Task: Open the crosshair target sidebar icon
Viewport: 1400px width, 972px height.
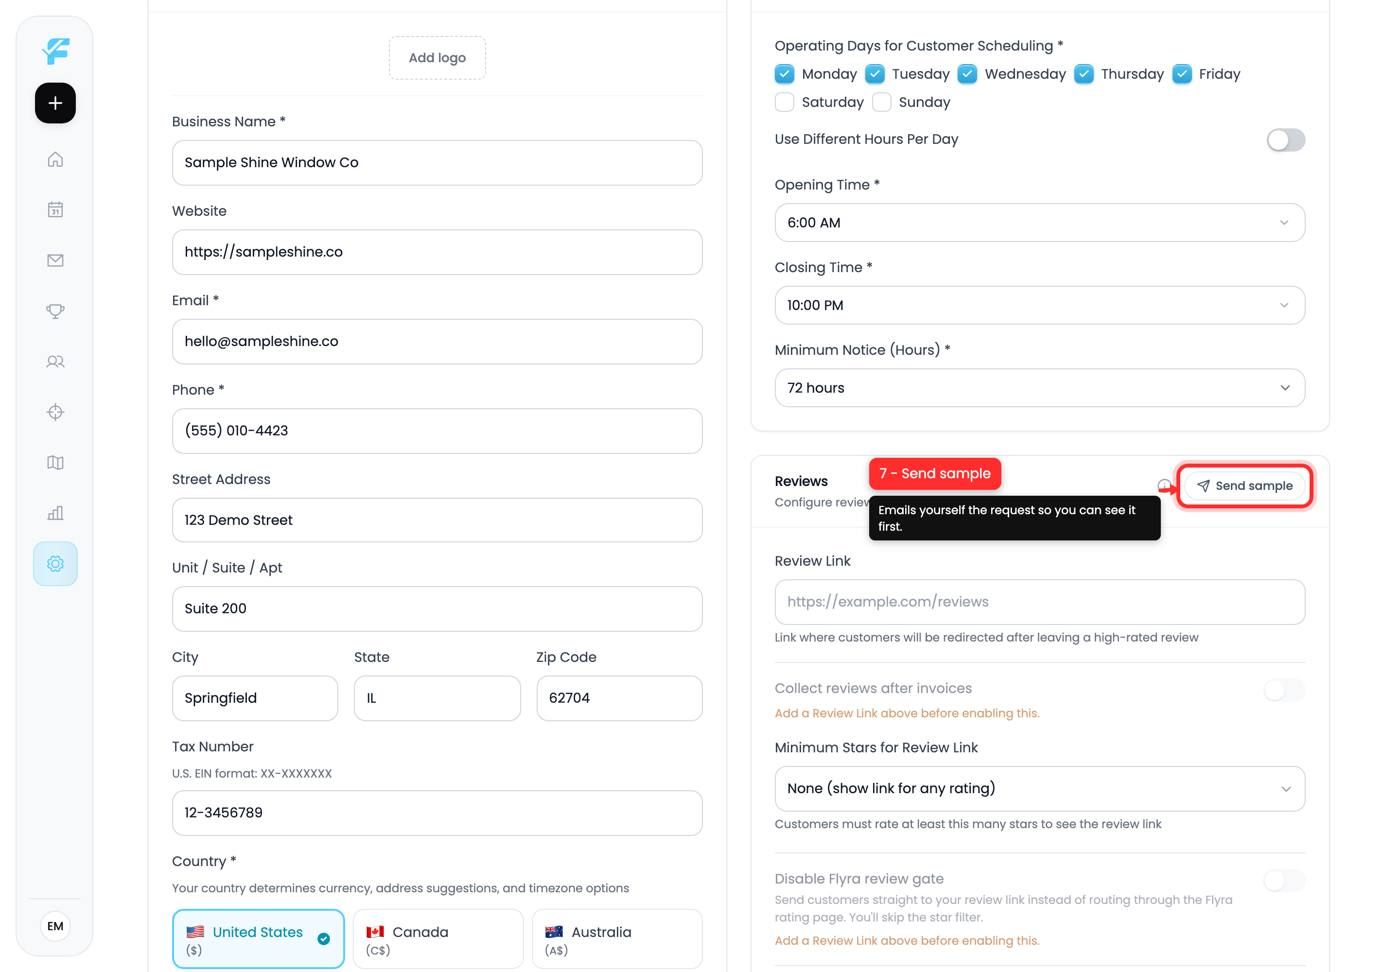Action: pyautogui.click(x=55, y=412)
